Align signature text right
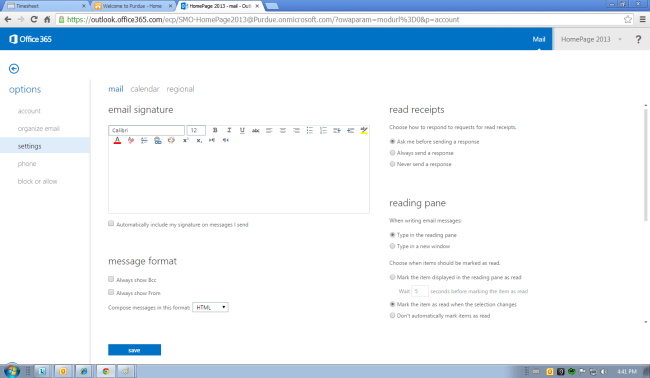Viewport: 650px width, 378px height. (296, 130)
